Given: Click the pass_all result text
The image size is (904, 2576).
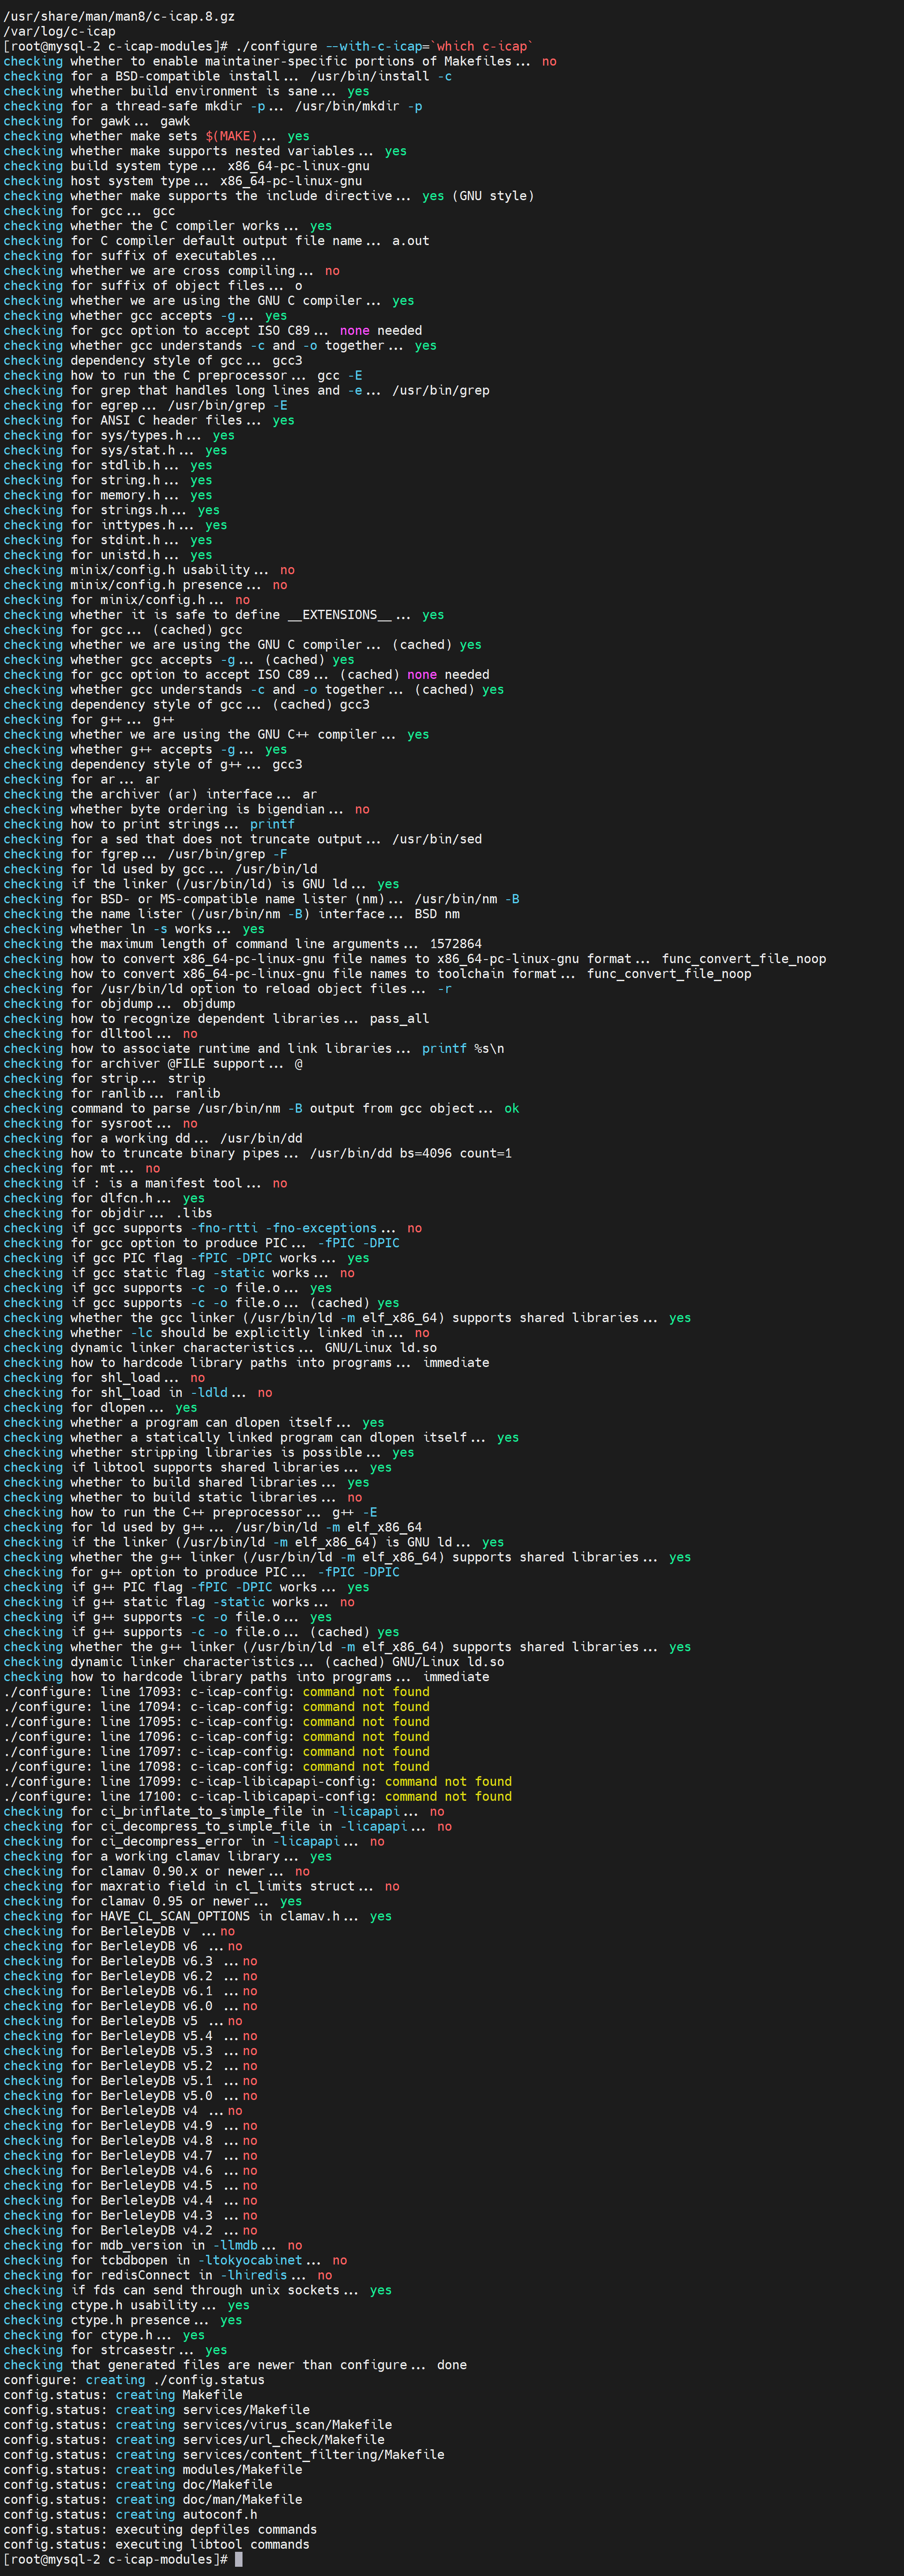Looking at the screenshot, I should pyautogui.click(x=399, y=1018).
